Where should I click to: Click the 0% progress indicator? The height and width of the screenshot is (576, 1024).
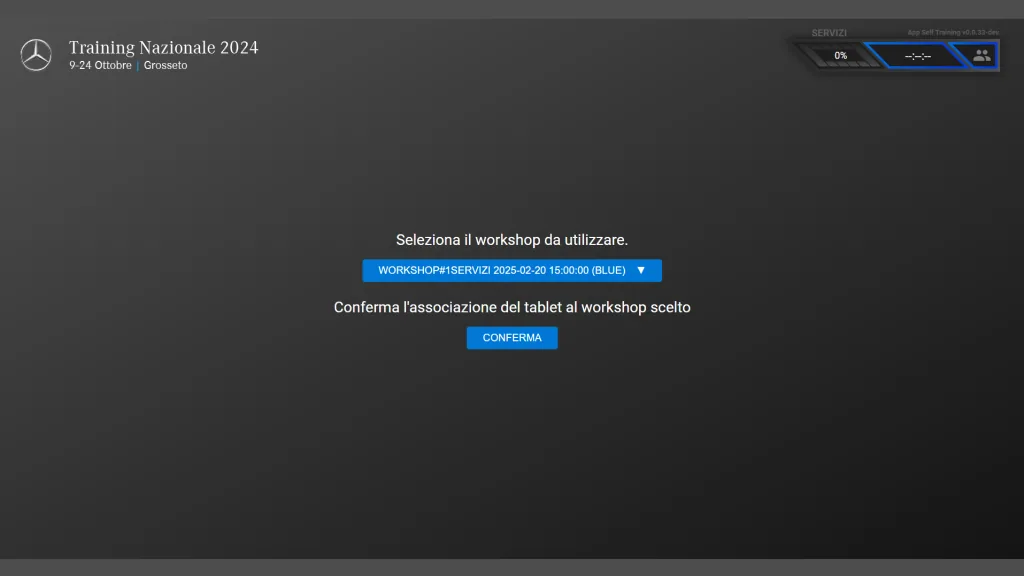(x=840, y=56)
